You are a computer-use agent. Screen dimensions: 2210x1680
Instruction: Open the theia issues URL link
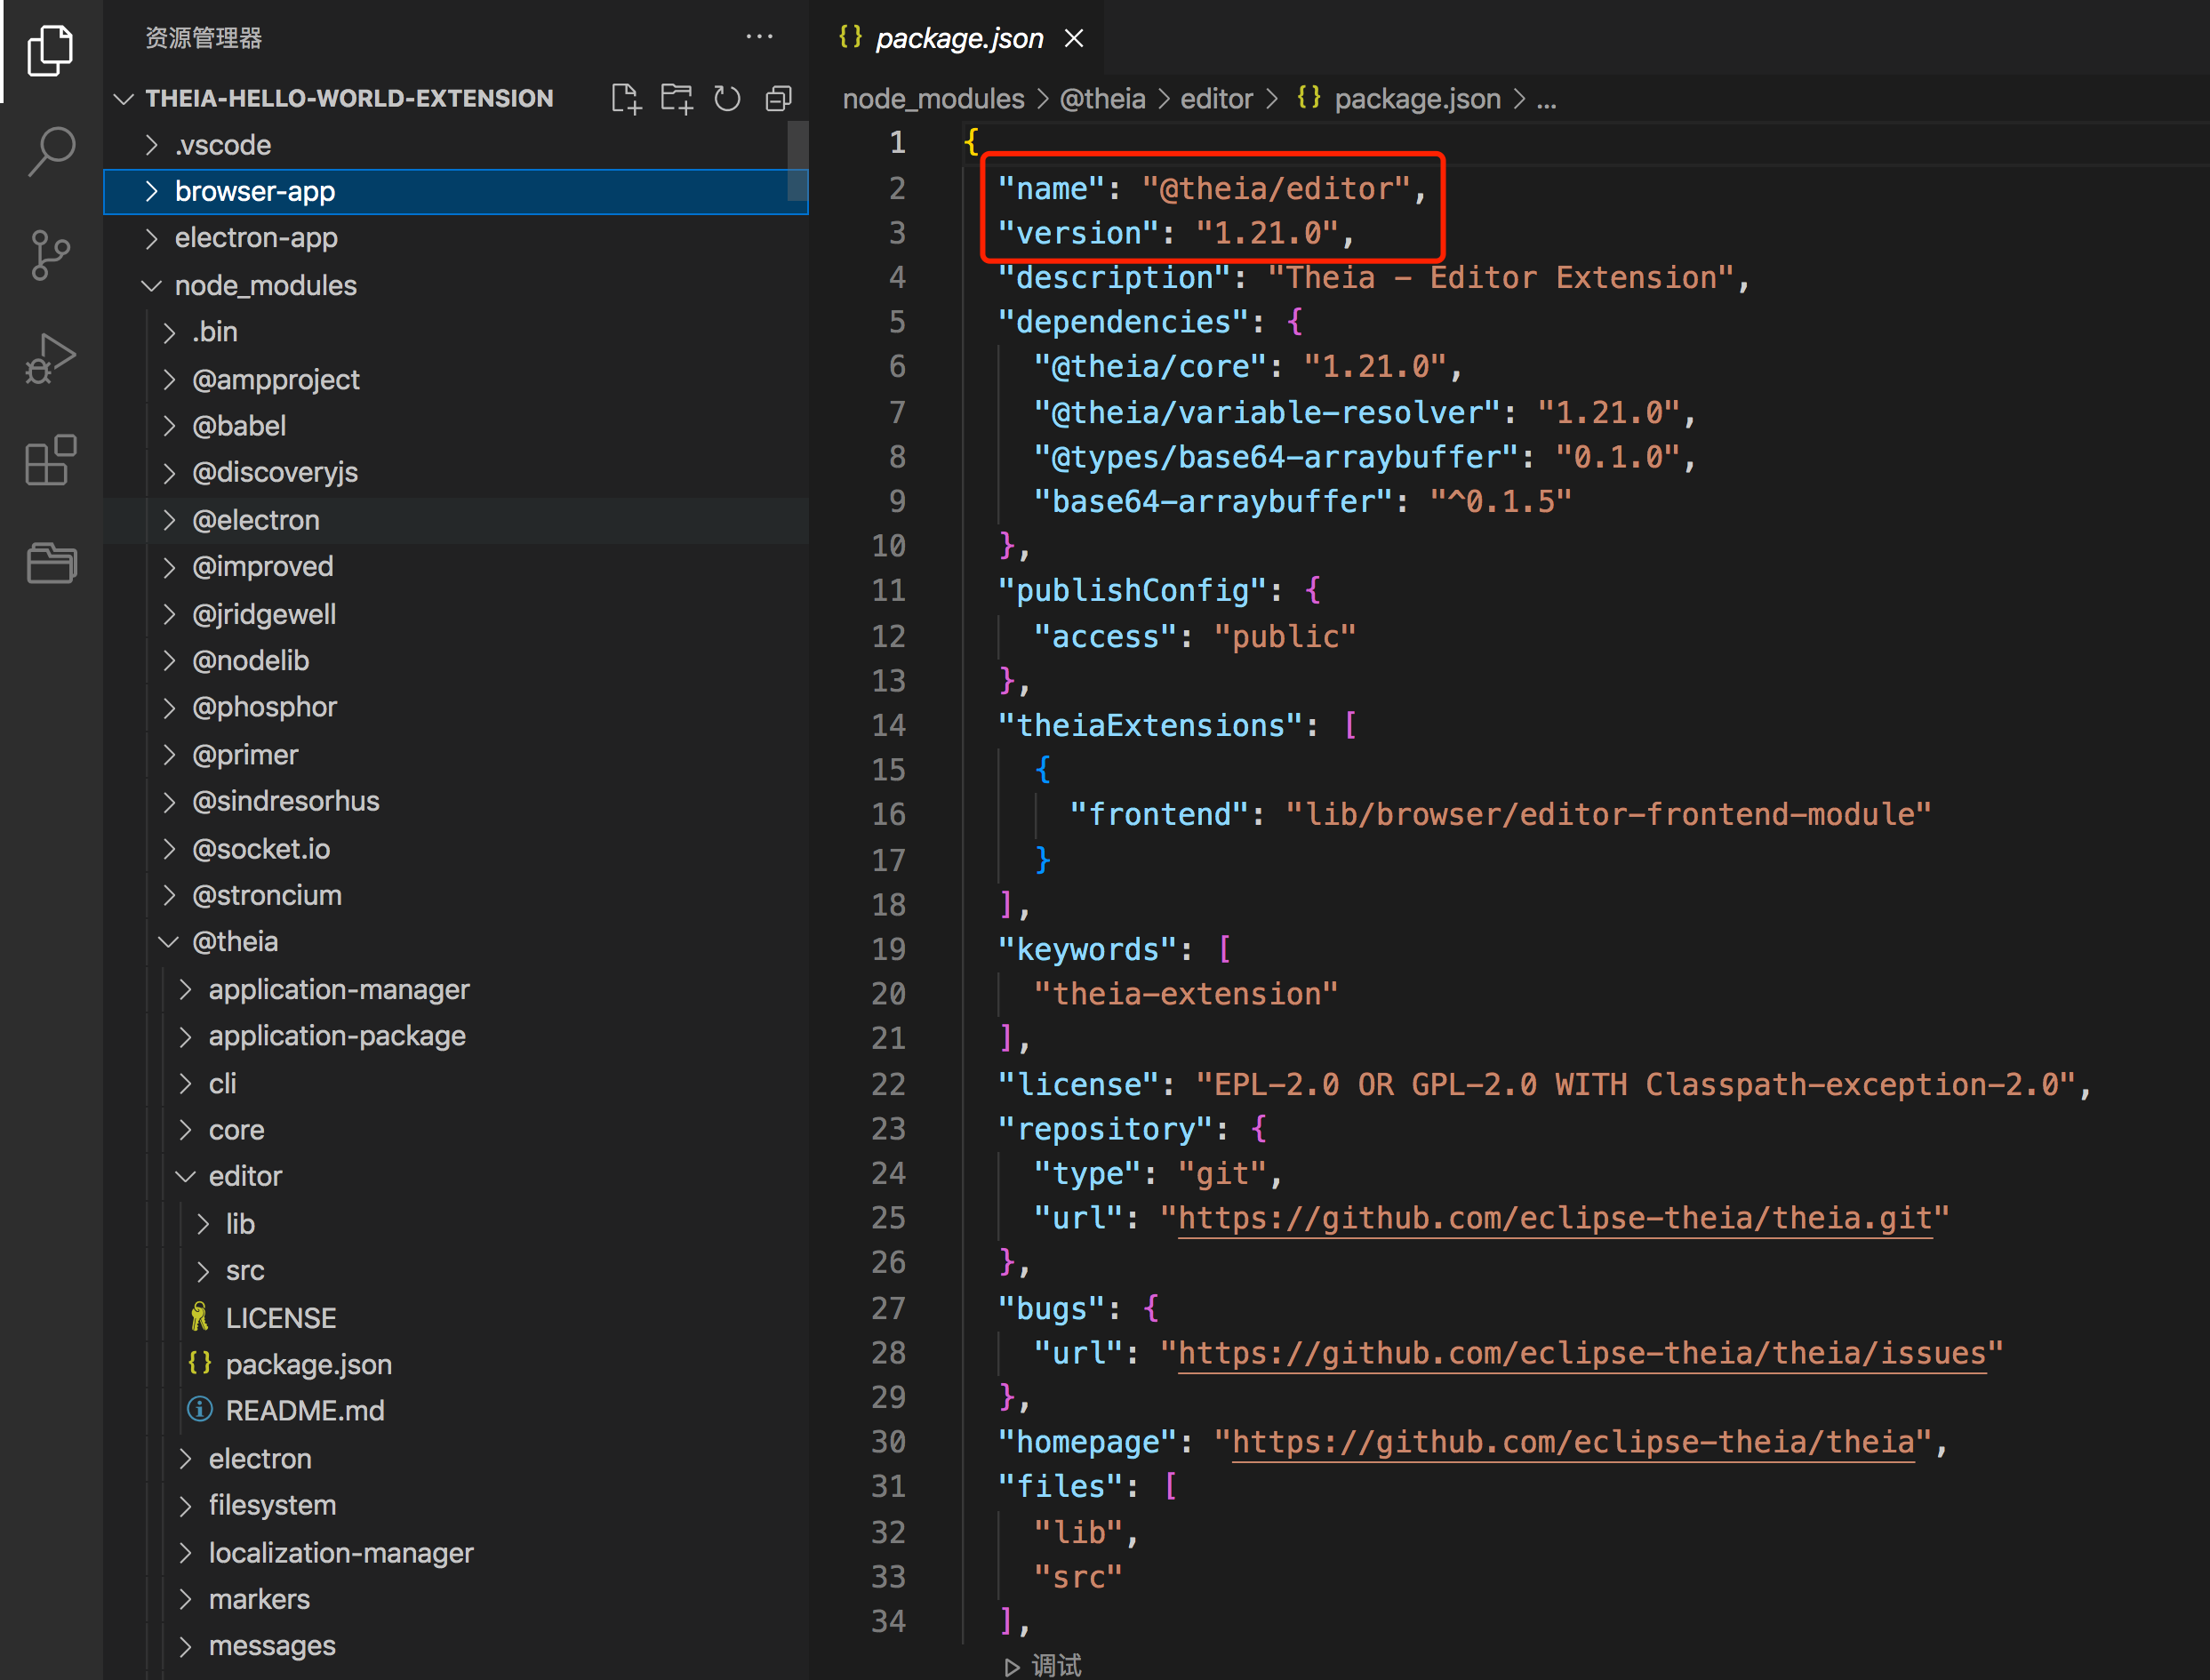click(x=1580, y=1353)
